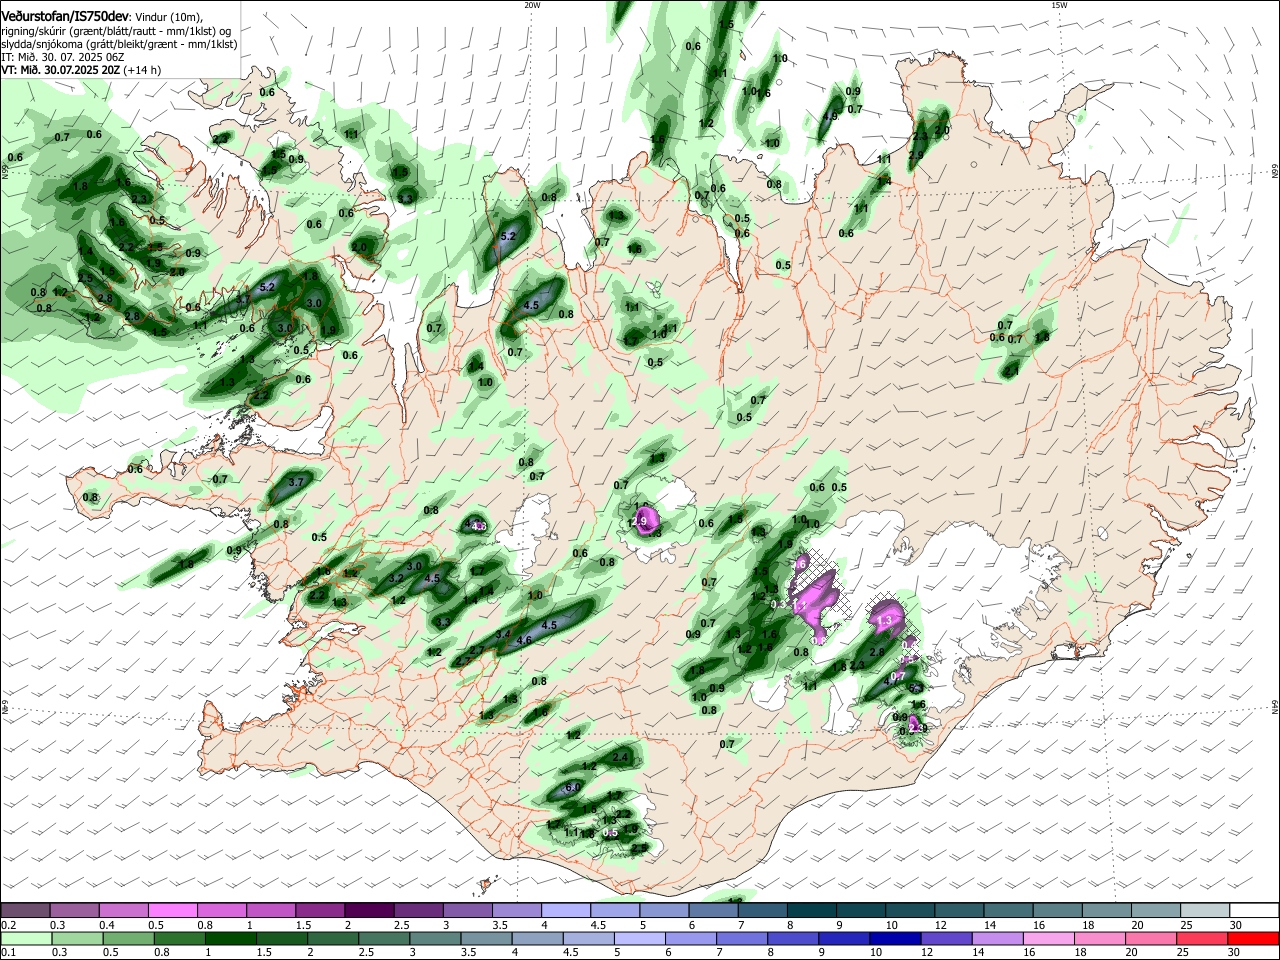Click the bright red 30 swatch in rain legend
The height and width of the screenshot is (960, 1280).
[x=1254, y=938]
